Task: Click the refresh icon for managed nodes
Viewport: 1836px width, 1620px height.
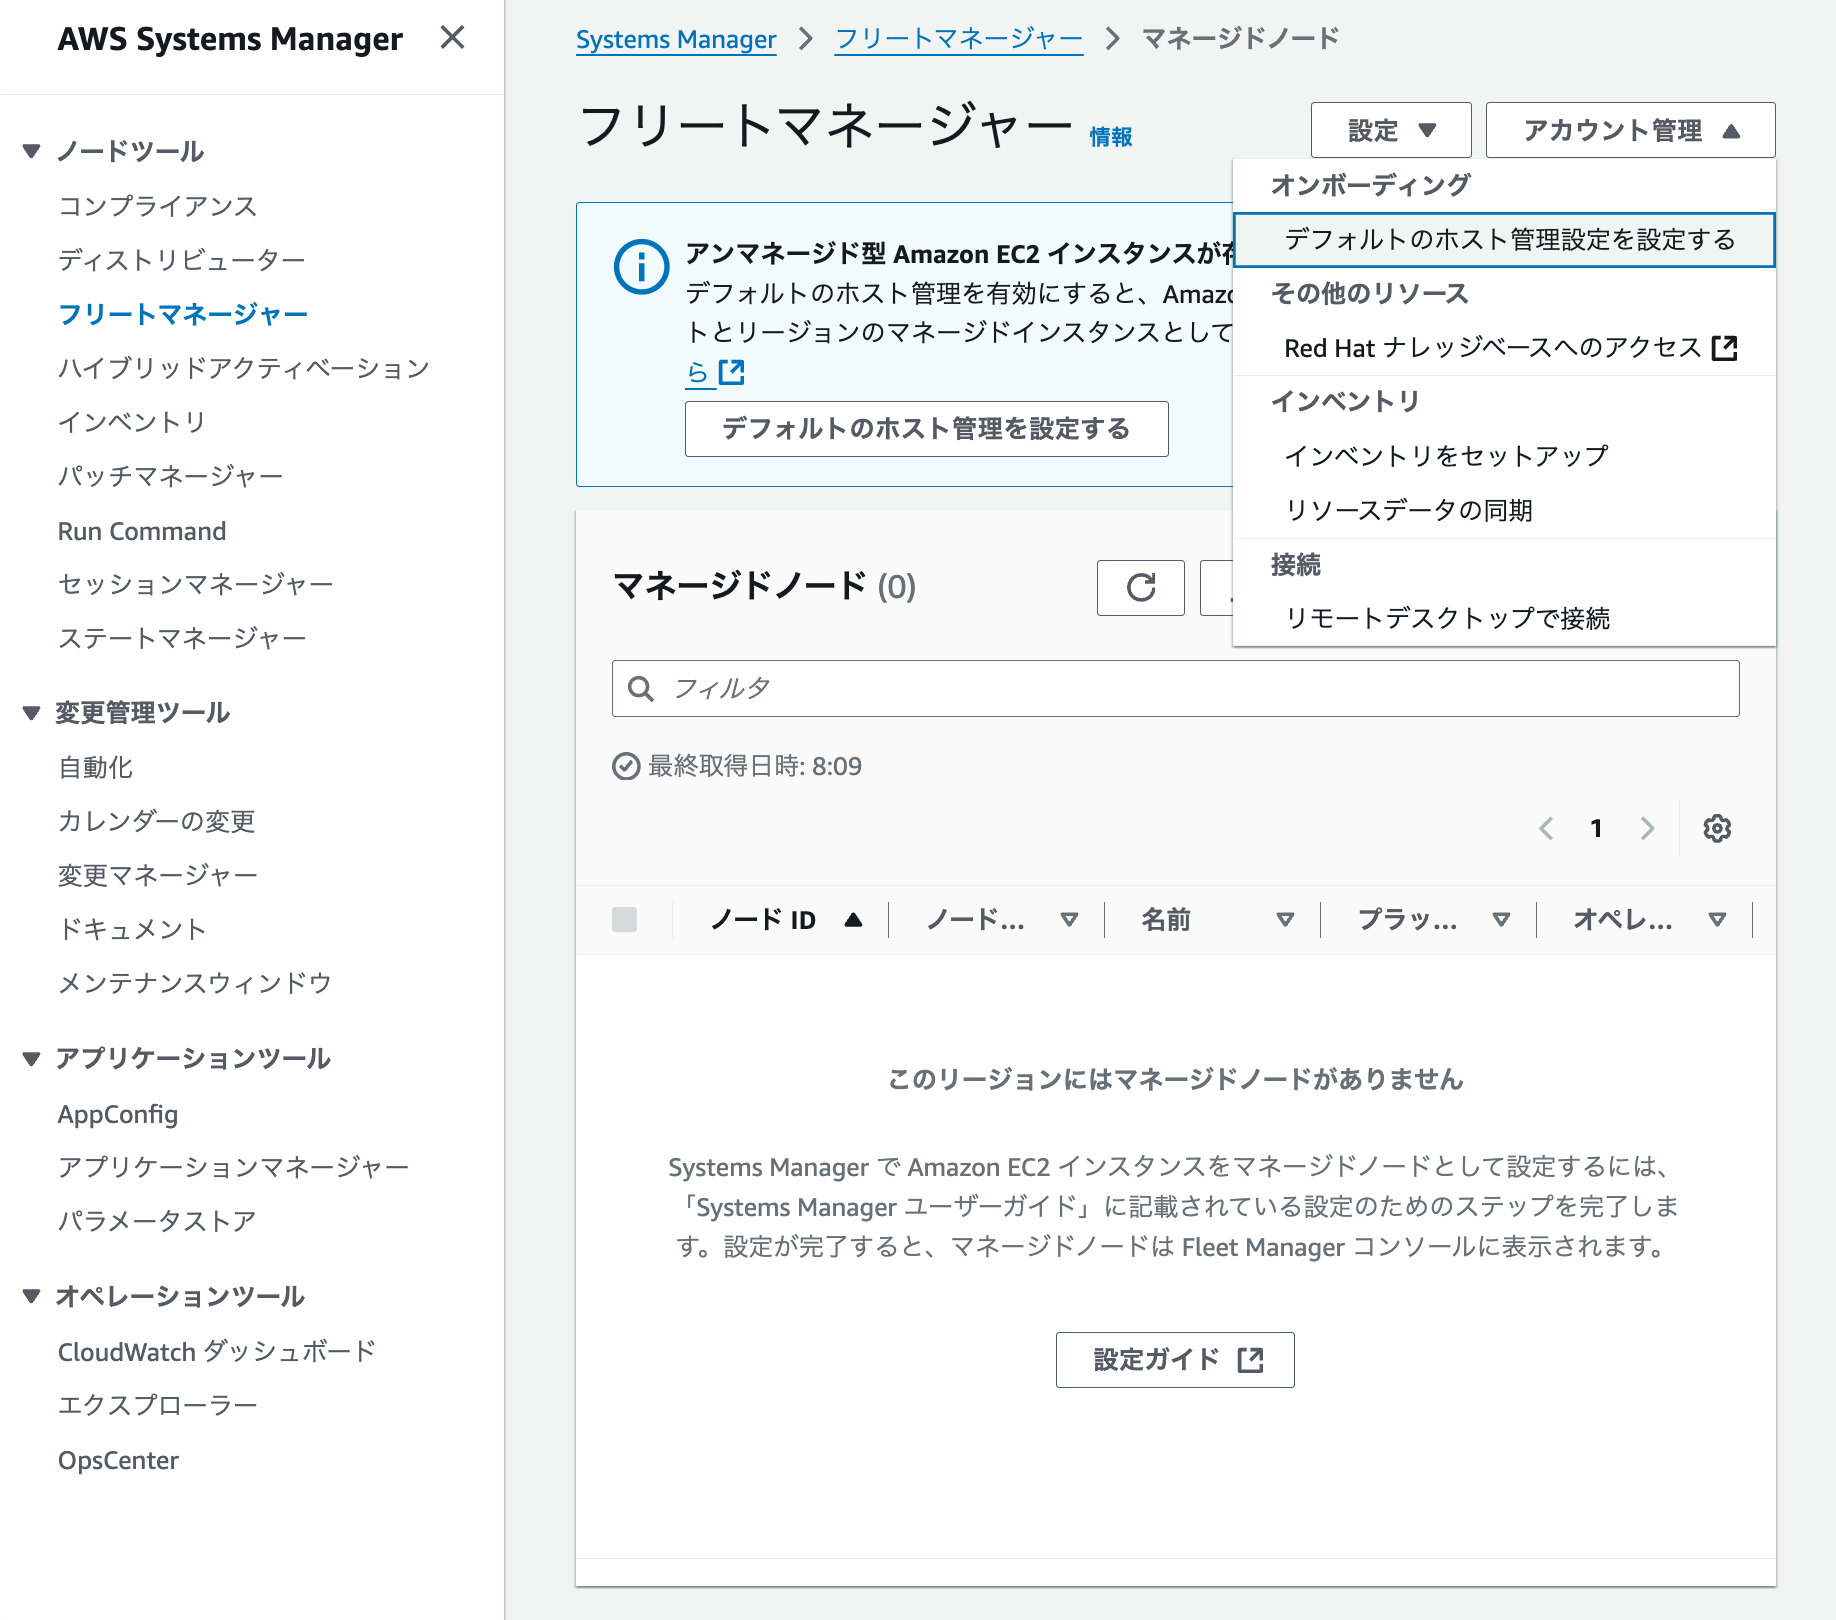Action: (1141, 587)
